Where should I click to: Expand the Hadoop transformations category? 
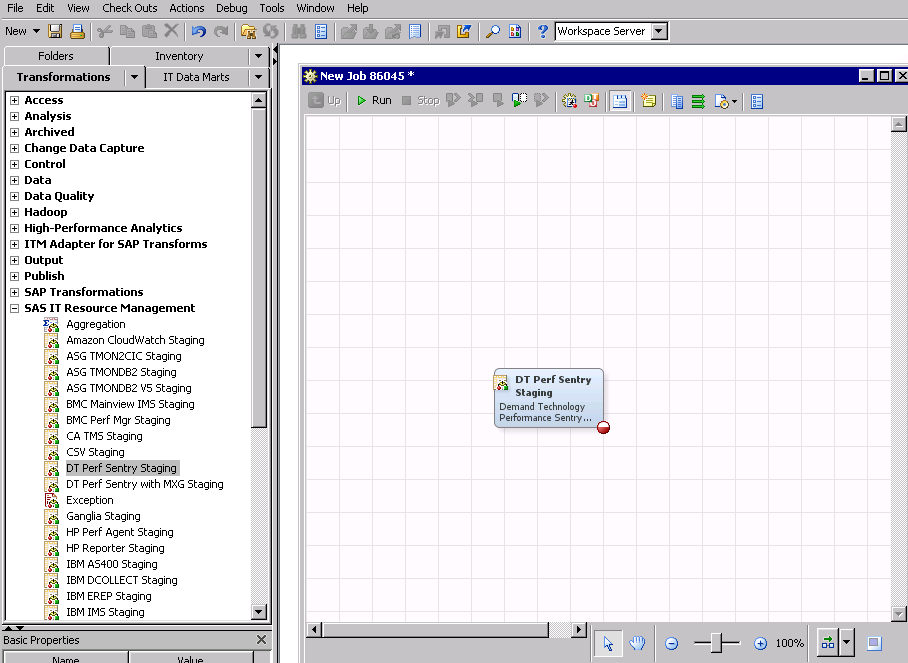[12, 212]
